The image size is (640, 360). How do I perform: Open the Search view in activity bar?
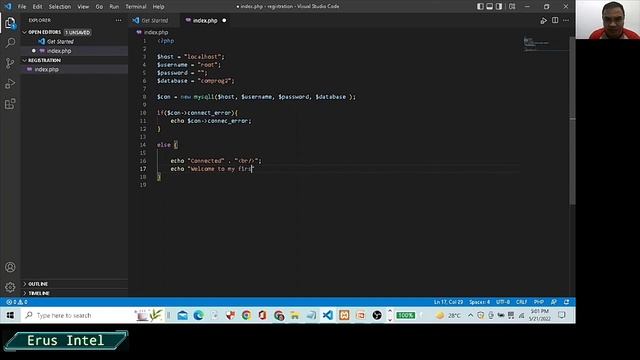(10, 42)
